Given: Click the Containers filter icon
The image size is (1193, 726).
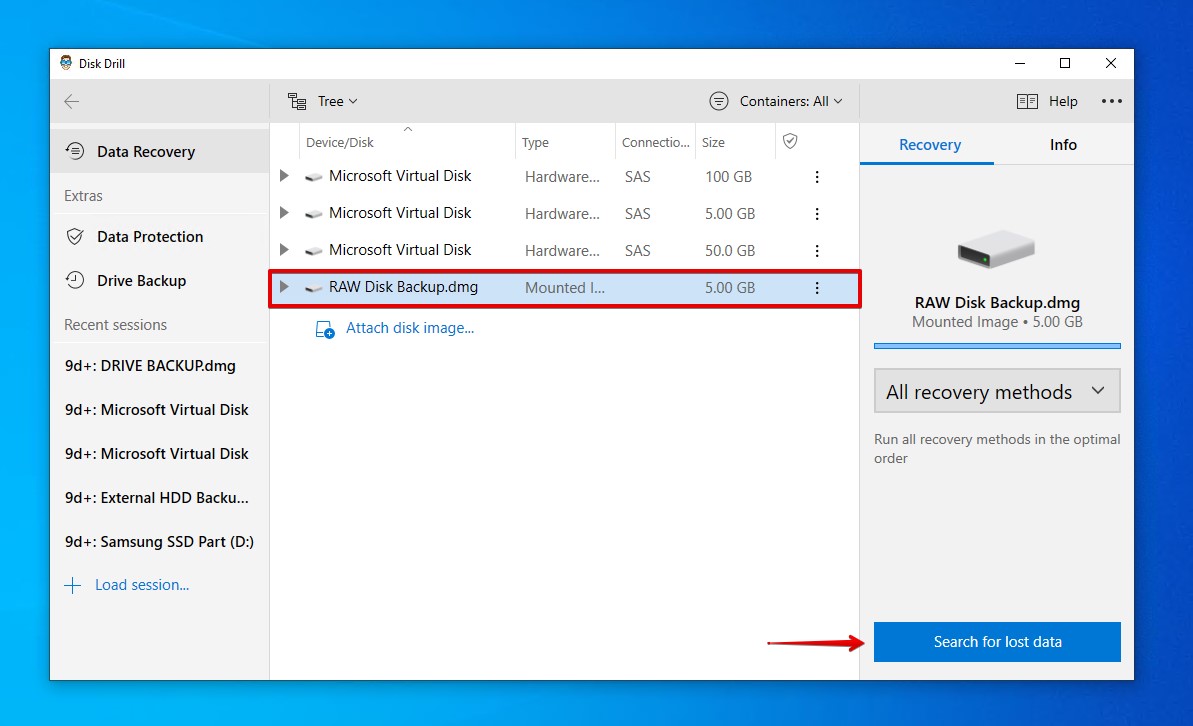Looking at the screenshot, I should click(x=718, y=101).
